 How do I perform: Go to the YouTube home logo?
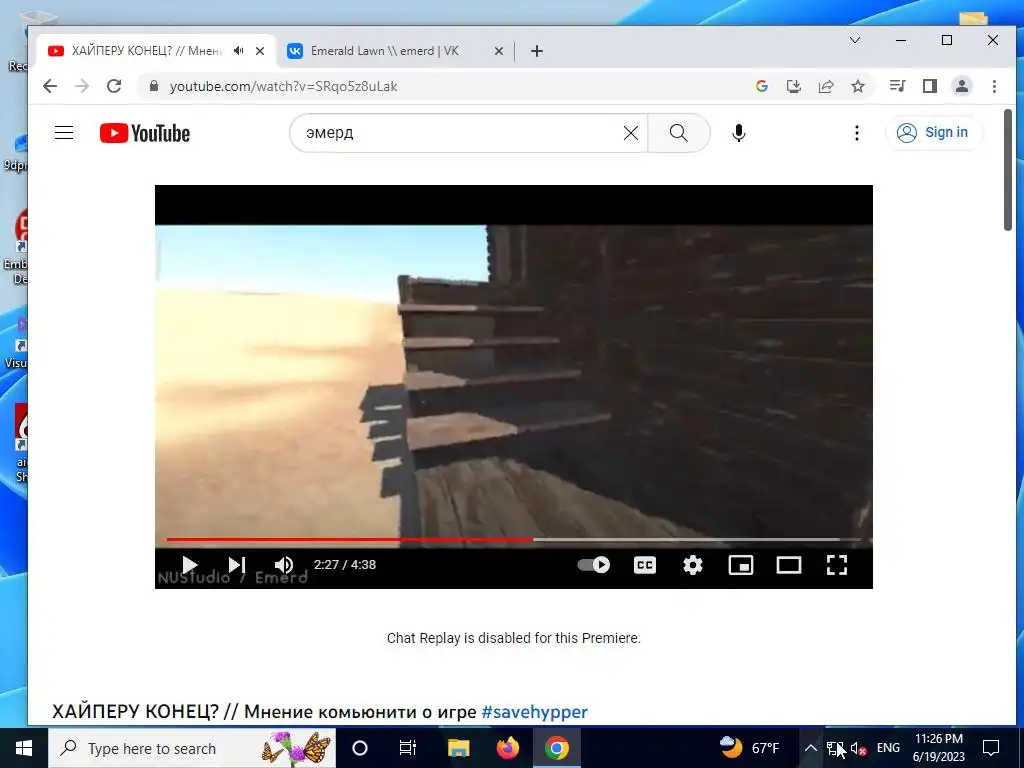pyautogui.click(x=145, y=133)
